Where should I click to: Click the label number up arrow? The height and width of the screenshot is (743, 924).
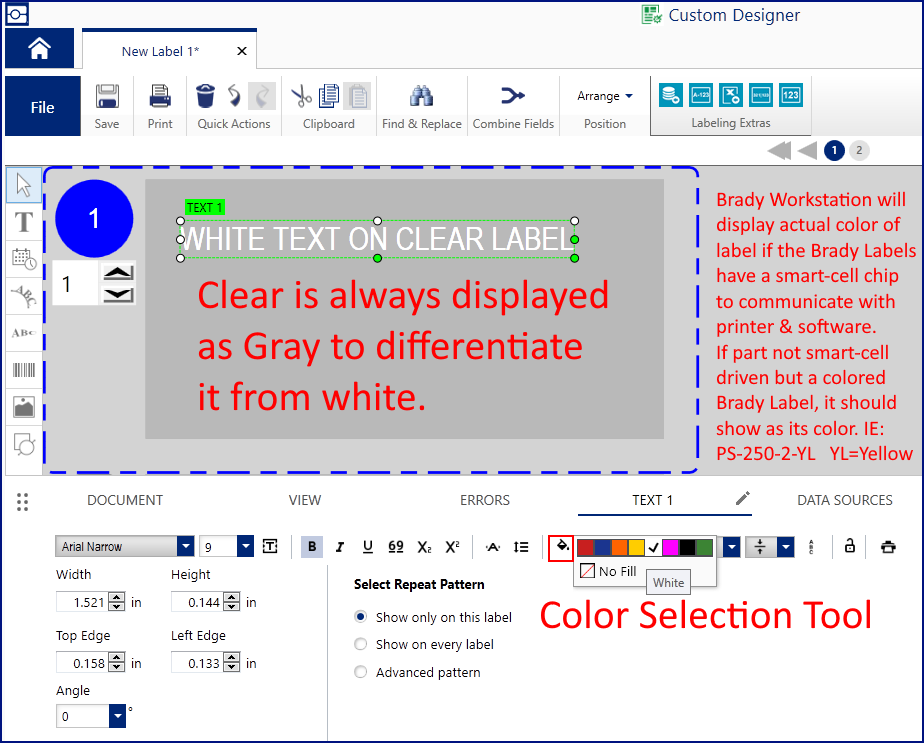coord(118,272)
